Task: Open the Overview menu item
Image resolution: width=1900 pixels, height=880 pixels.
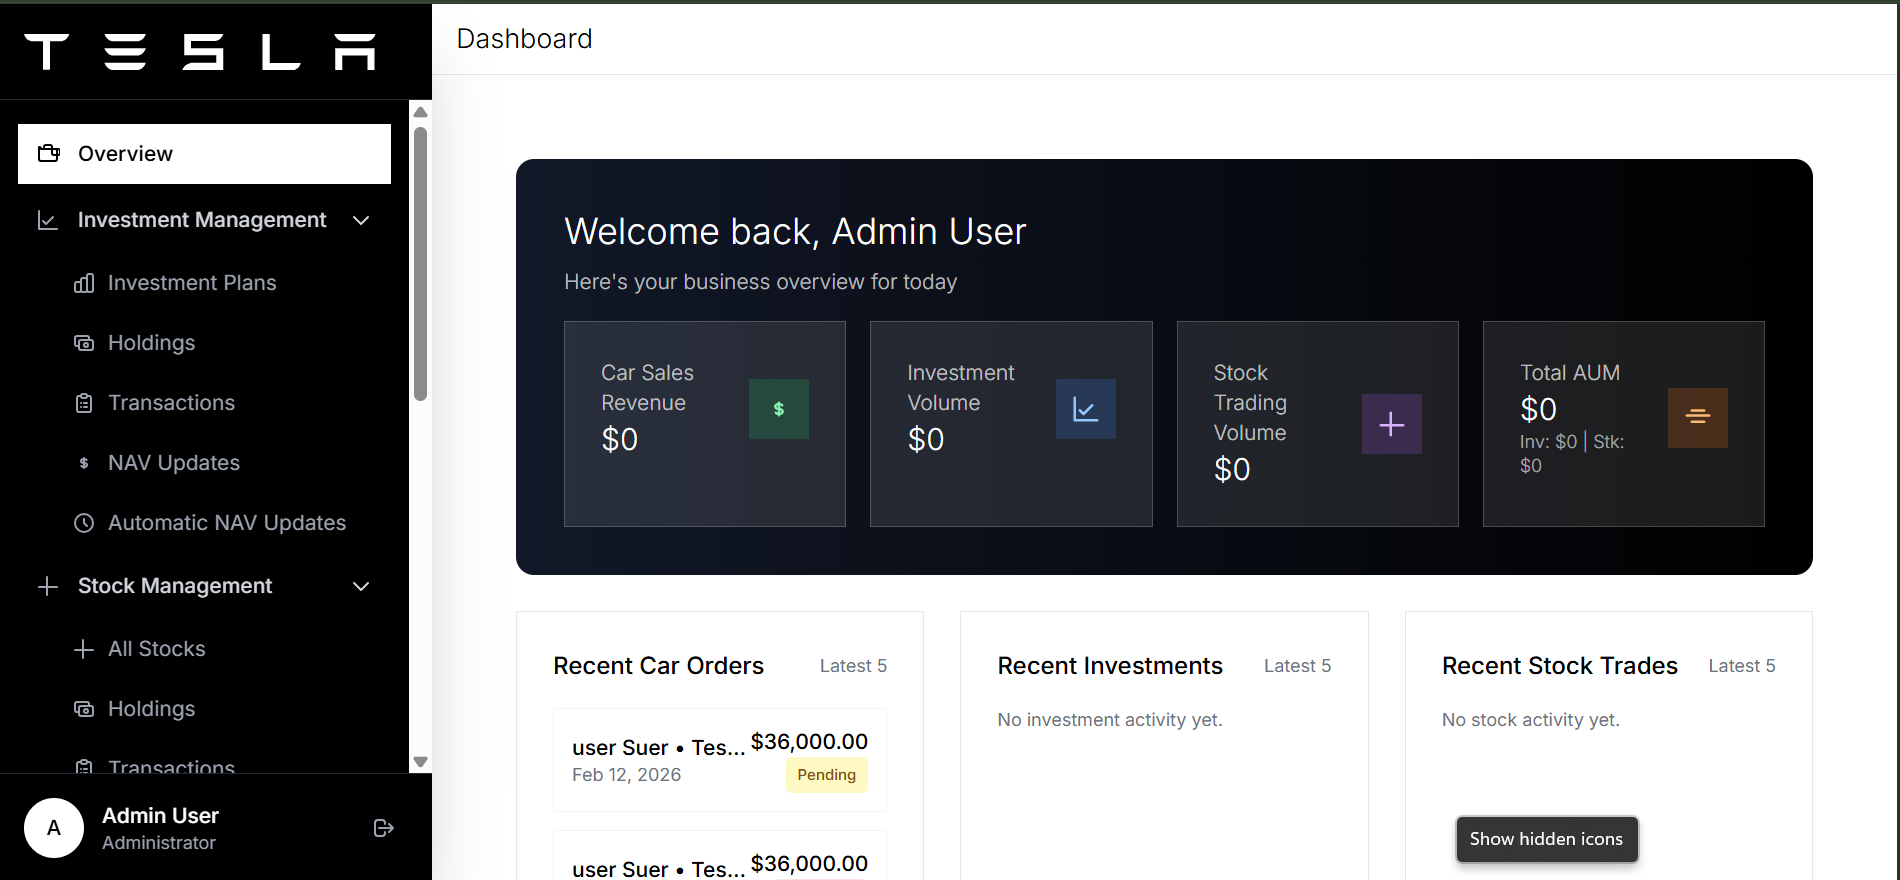Action: click(x=204, y=154)
